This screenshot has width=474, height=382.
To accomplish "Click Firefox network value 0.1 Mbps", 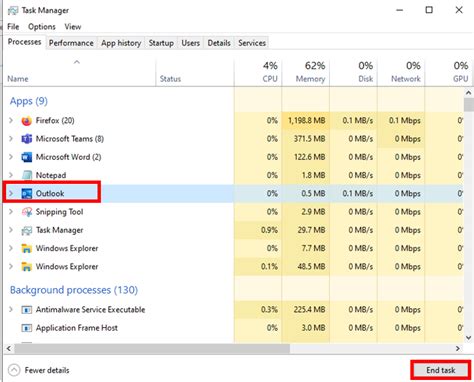I will point(404,120).
